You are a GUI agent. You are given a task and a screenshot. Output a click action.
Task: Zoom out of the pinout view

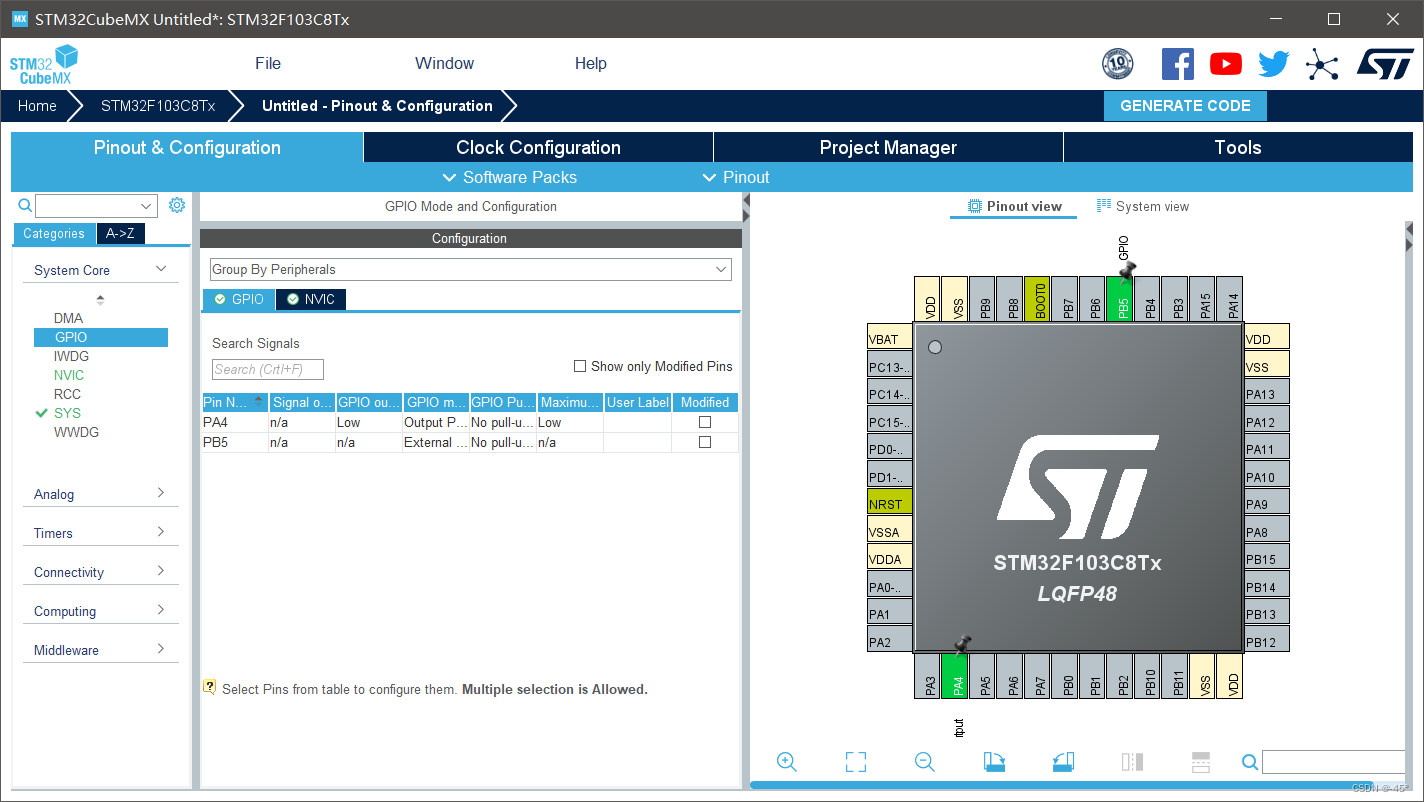[924, 761]
